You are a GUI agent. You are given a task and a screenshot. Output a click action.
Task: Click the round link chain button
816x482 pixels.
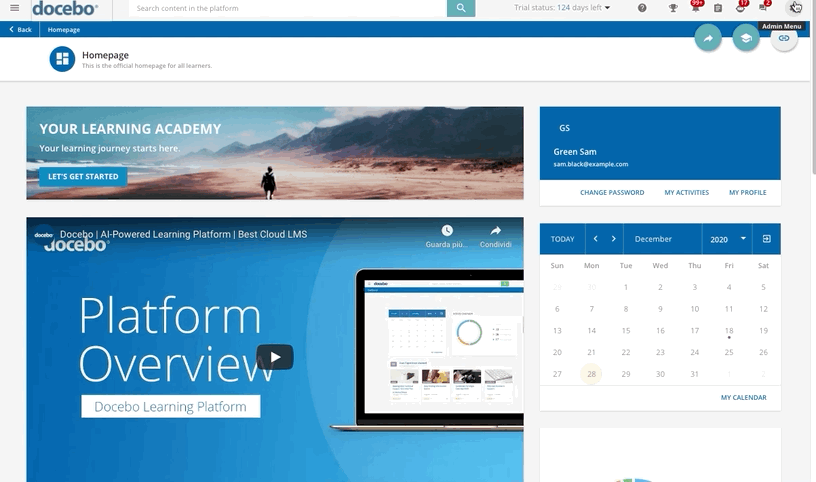click(x=783, y=38)
